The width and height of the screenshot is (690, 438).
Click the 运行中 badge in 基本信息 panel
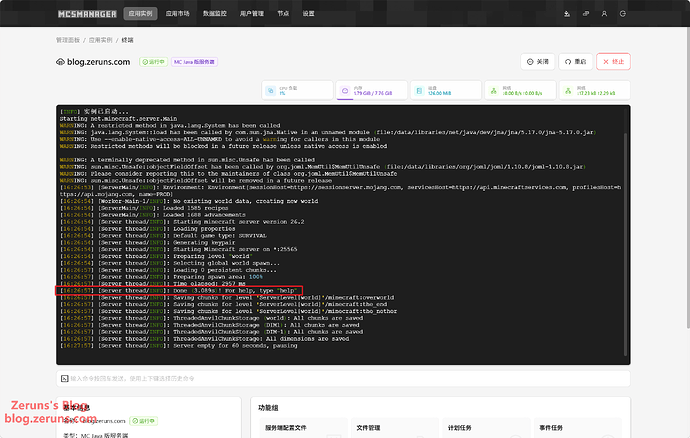(x=143, y=421)
